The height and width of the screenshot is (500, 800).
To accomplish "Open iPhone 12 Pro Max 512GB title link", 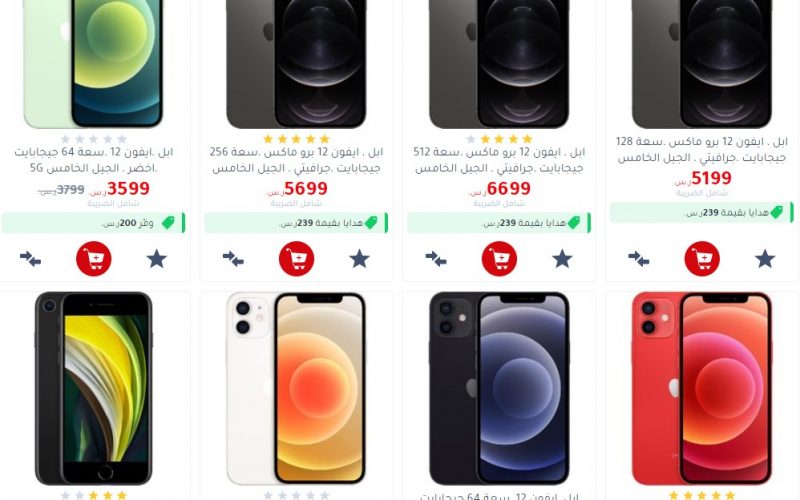I will tap(499, 160).
